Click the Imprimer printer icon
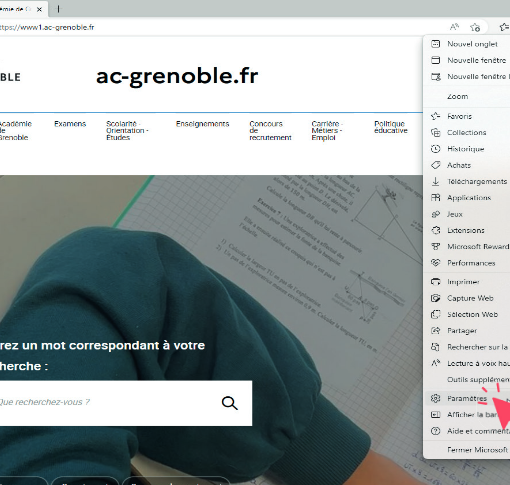510x485 pixels. click(436, 282)
